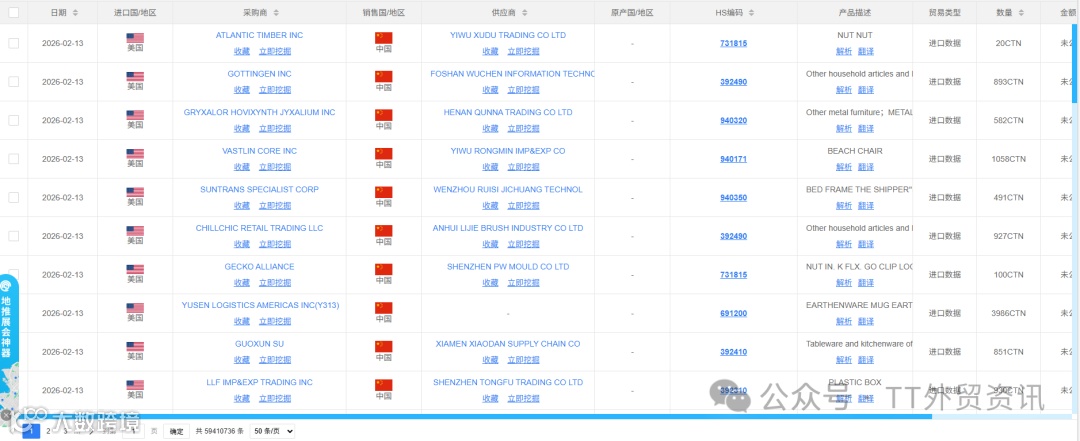
Task: Click US flag in VASTLIN CORE row
Action: tap(135, 154)
